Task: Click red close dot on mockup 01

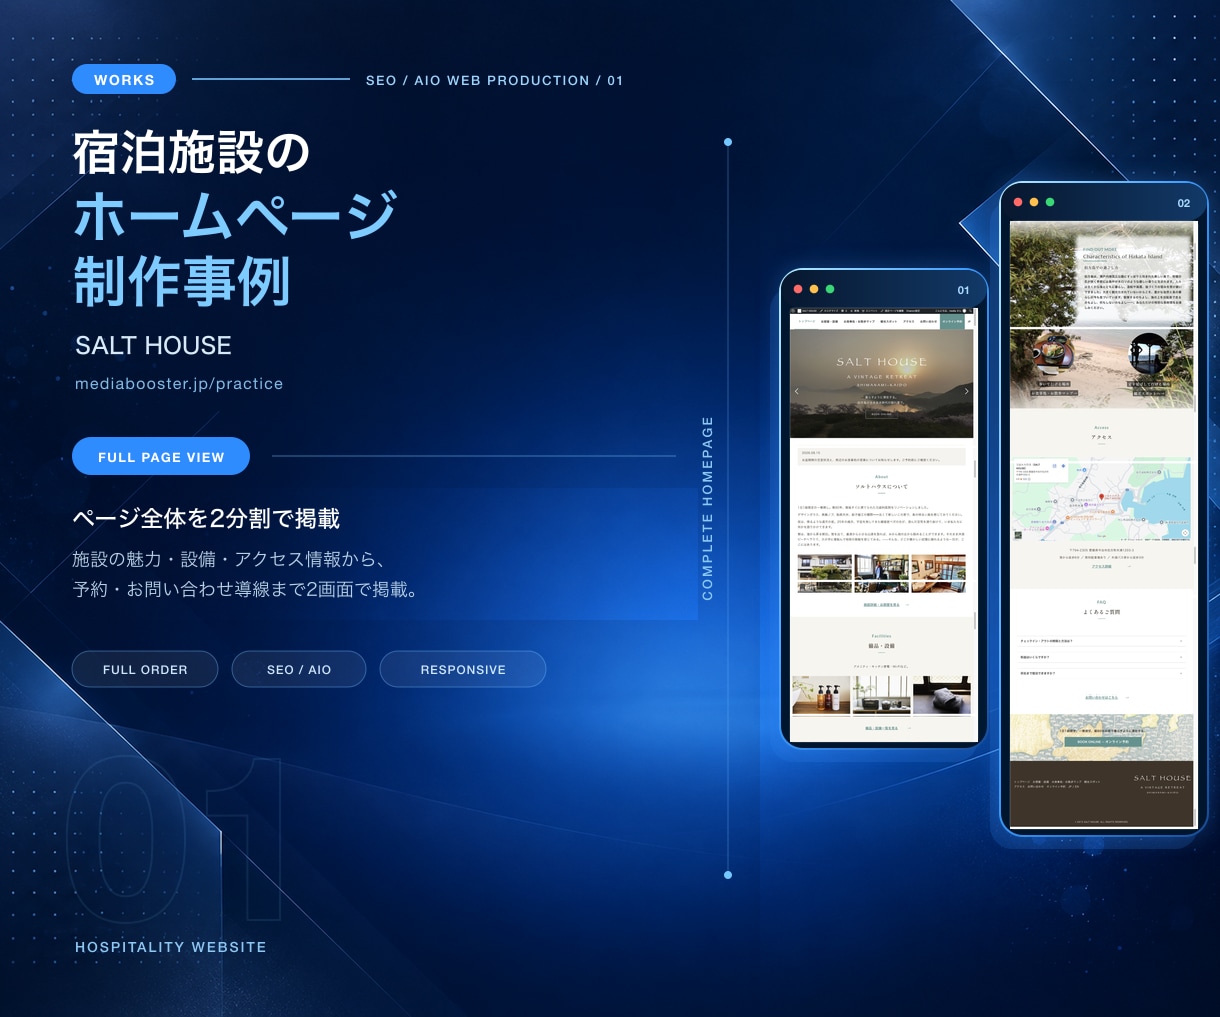Action: click(798, 289)
